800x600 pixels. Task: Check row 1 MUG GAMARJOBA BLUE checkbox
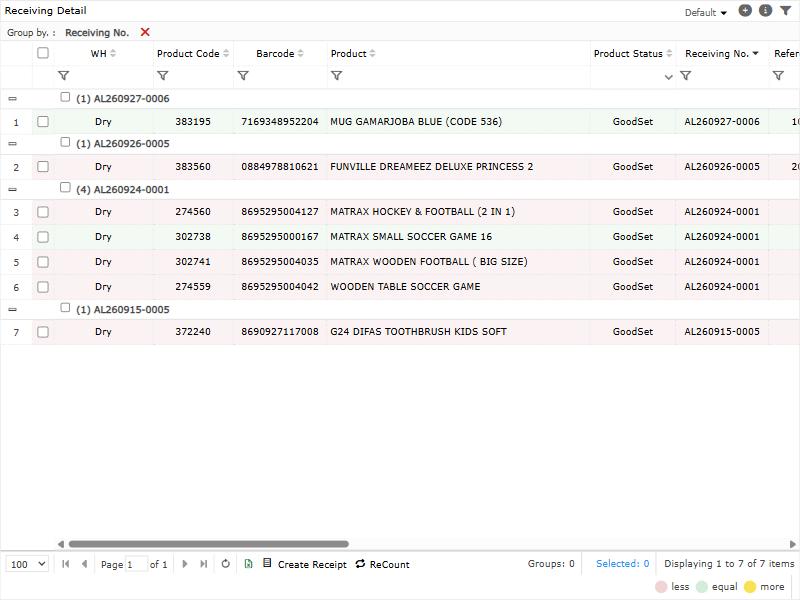click(43, 121)
